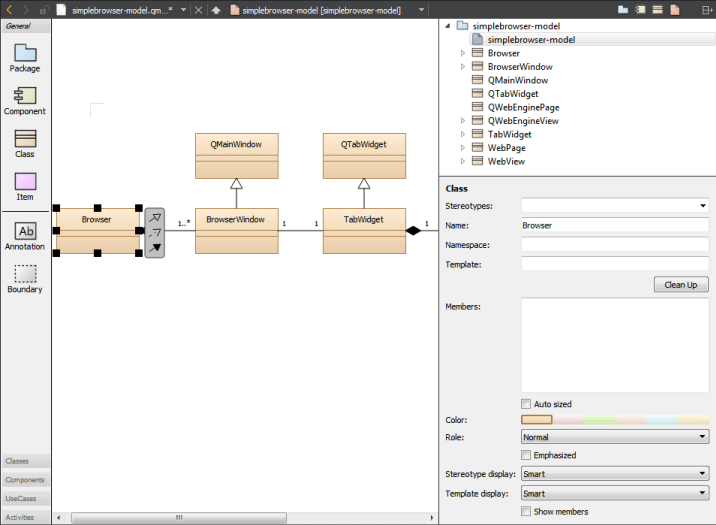Open the Stereotypes dropdown
Image resolution: width=716 pixels, height=525 pixels.
(x=615, y=205)
